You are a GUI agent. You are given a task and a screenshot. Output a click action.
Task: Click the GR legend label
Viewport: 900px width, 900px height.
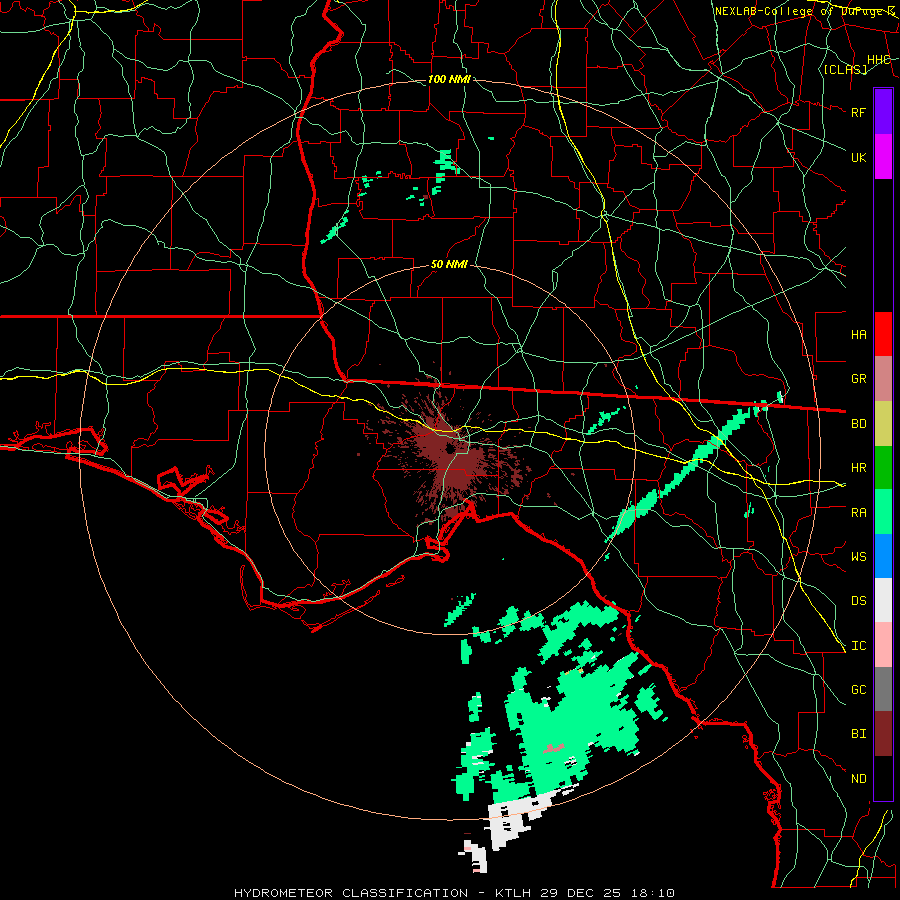(858, 379)
